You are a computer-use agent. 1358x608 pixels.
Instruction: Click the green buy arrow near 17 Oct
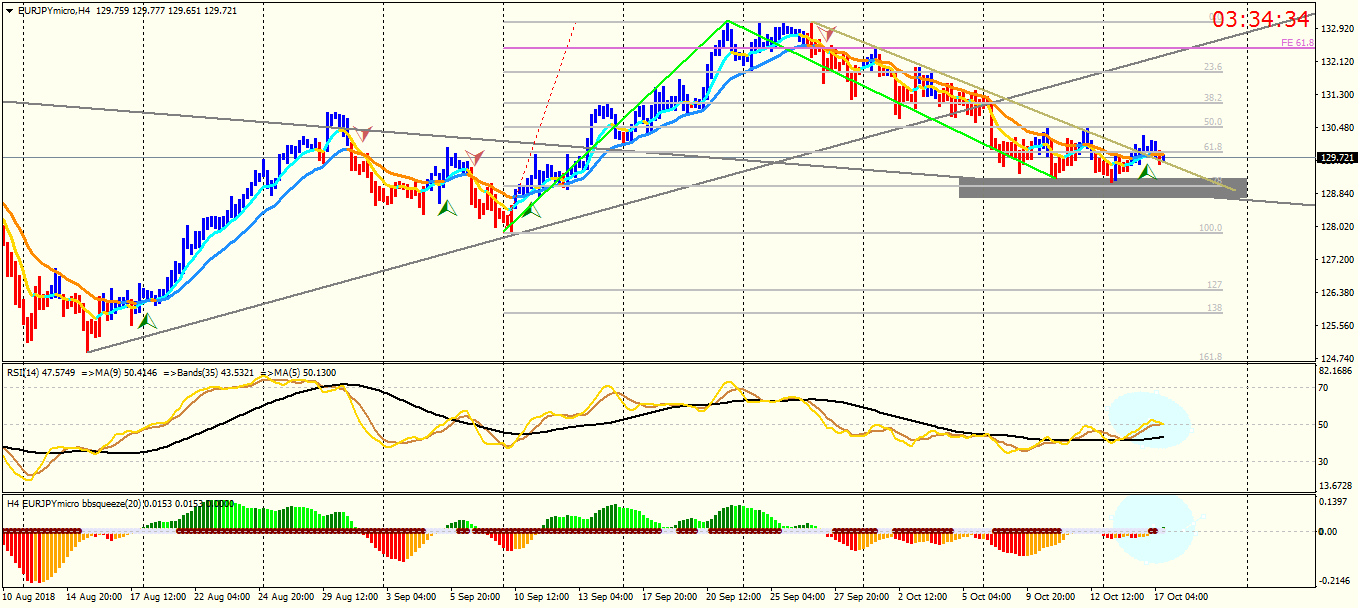click(x=1147, y=172)
